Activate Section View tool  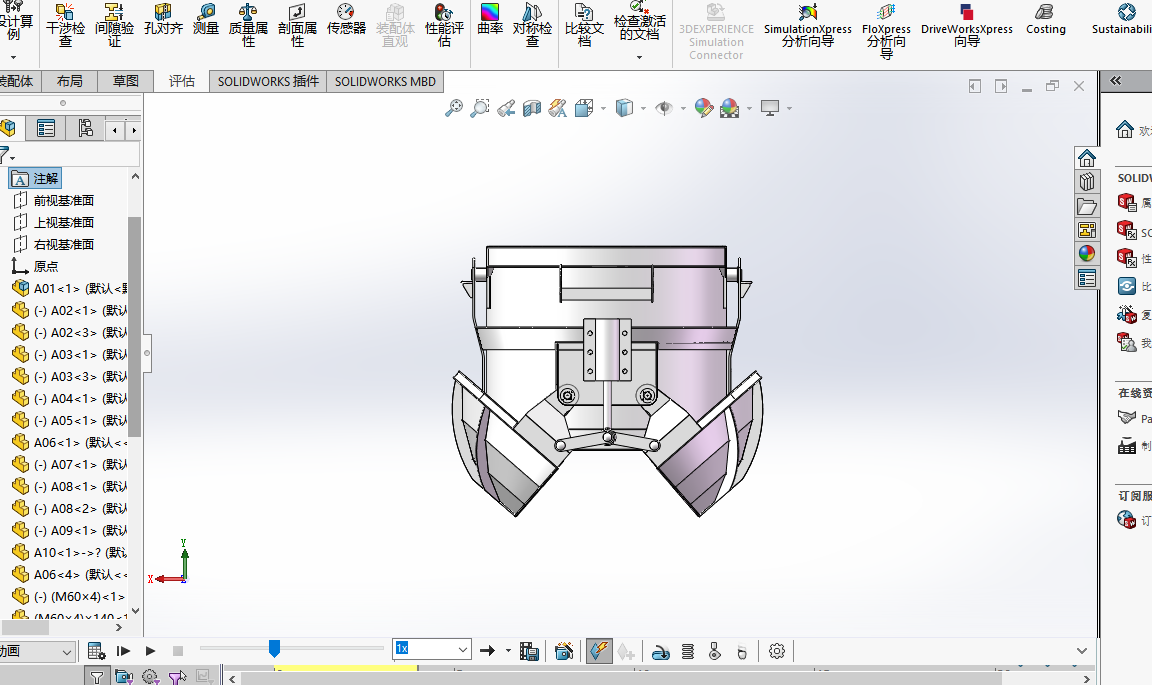click(532, 109)
